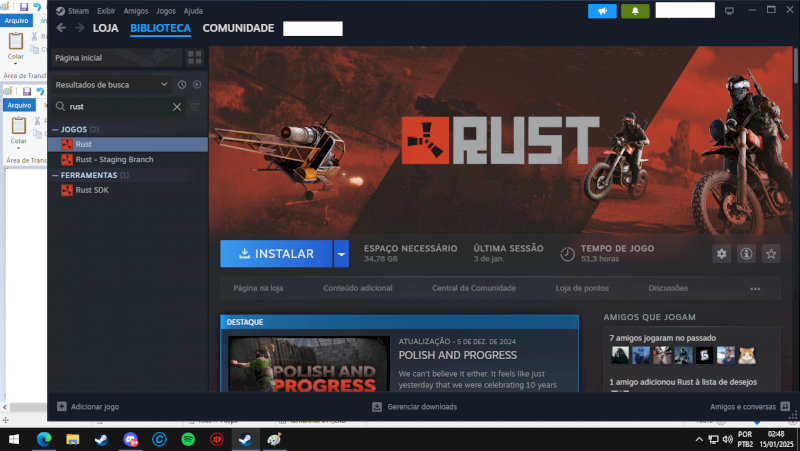Open the collections grid view icon

194,58
